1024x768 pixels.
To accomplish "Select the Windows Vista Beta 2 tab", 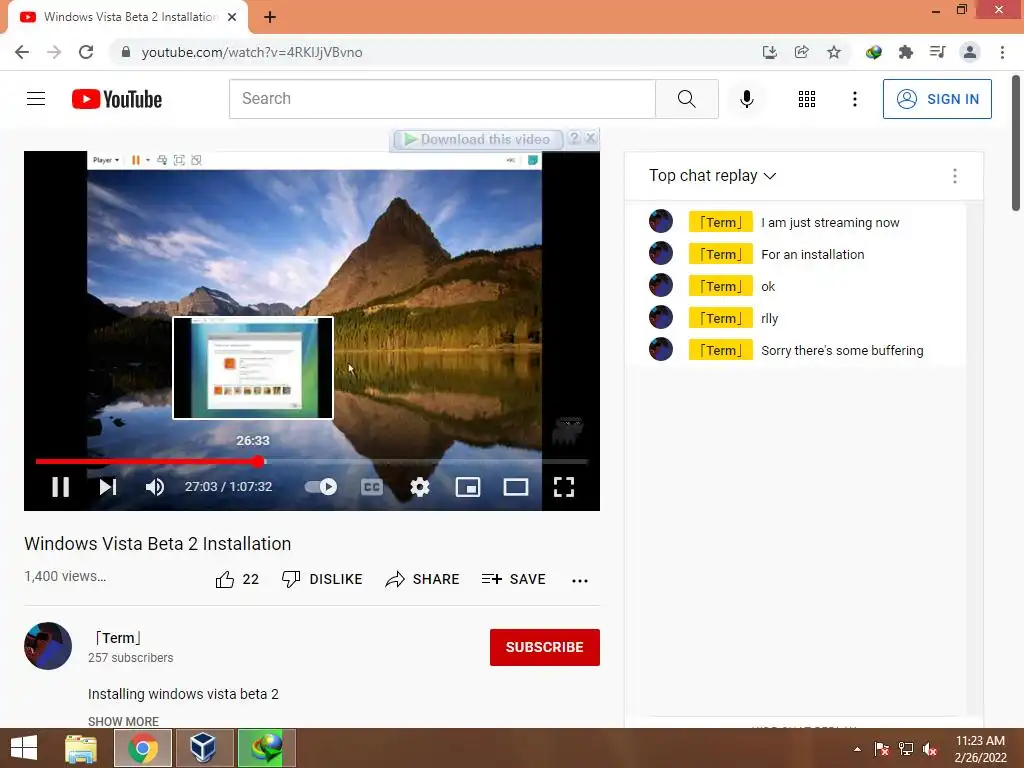I will [128, 17].
